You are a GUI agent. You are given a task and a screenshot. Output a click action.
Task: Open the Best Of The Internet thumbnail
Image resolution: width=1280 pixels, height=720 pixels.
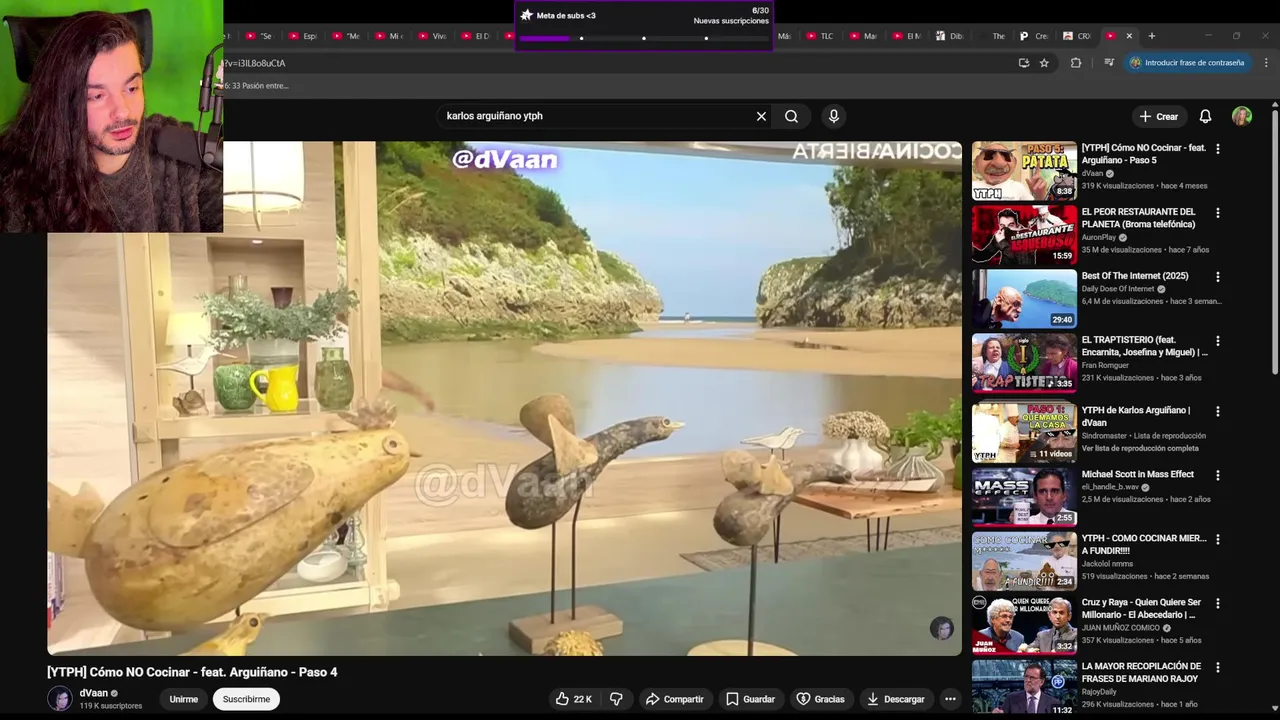tap(1024, 298)
